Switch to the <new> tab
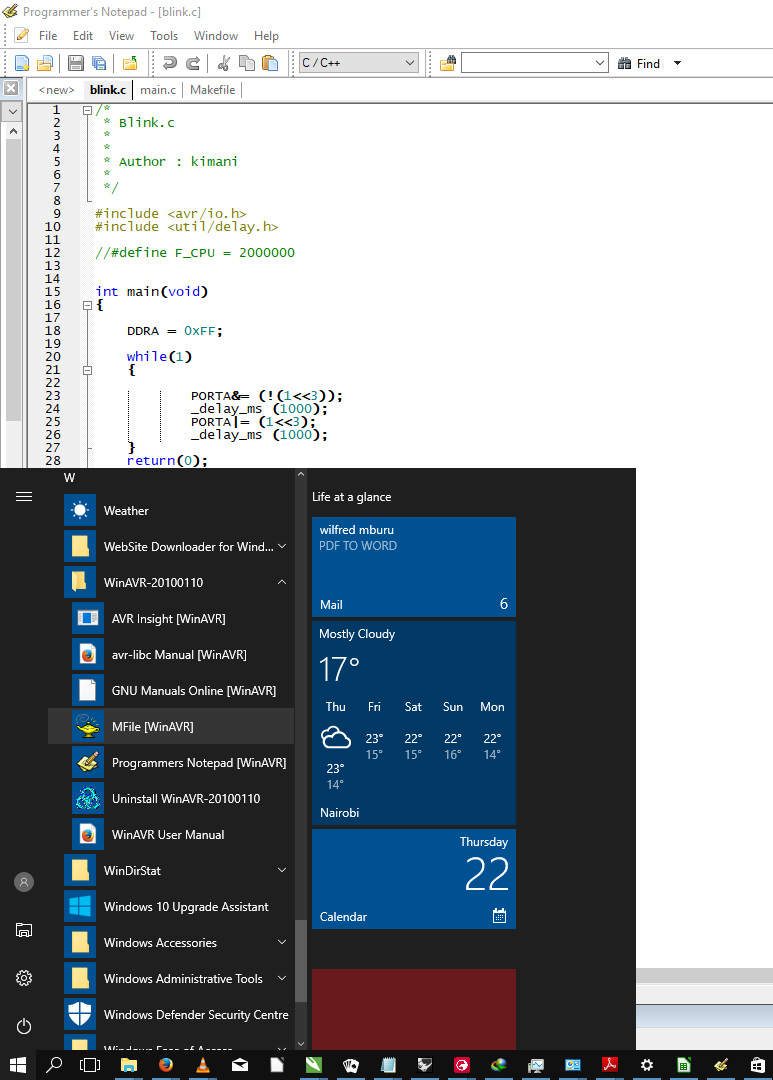 pos(56,90)
